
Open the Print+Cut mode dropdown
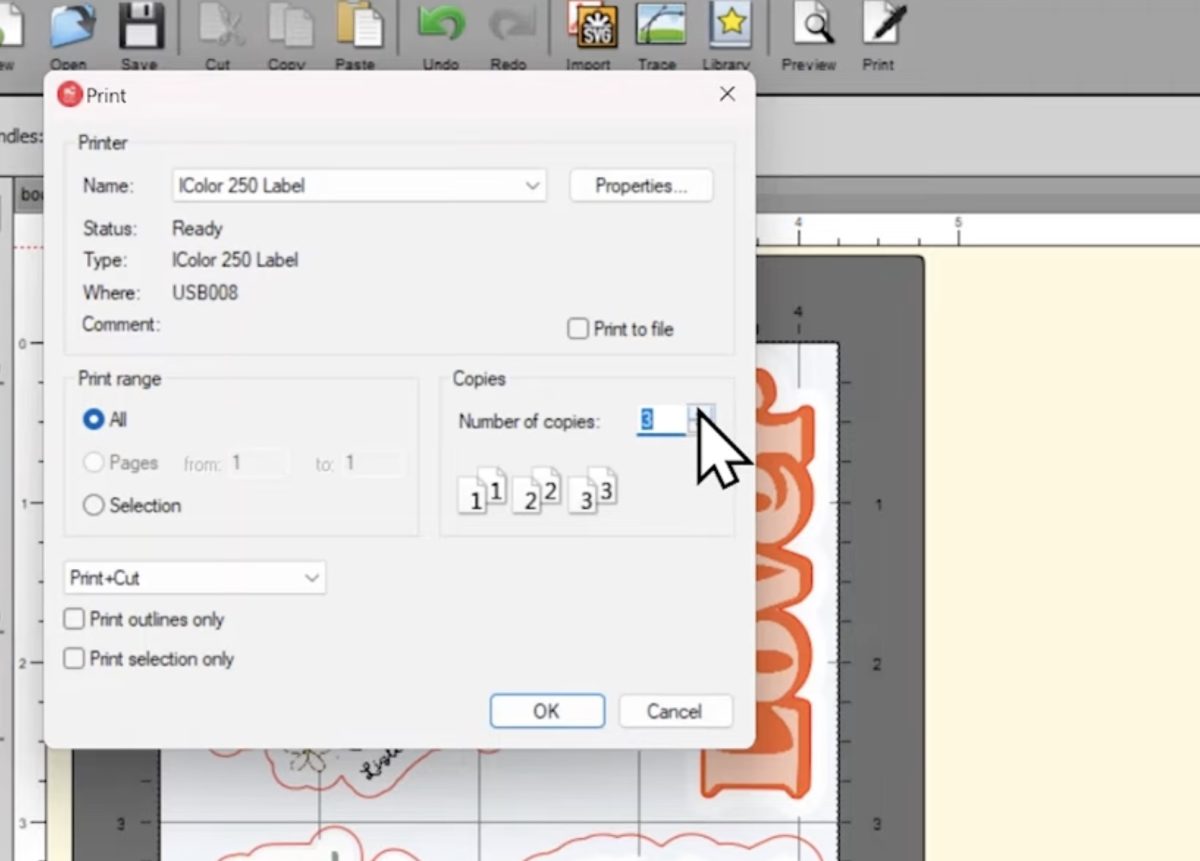pos(195,578)
